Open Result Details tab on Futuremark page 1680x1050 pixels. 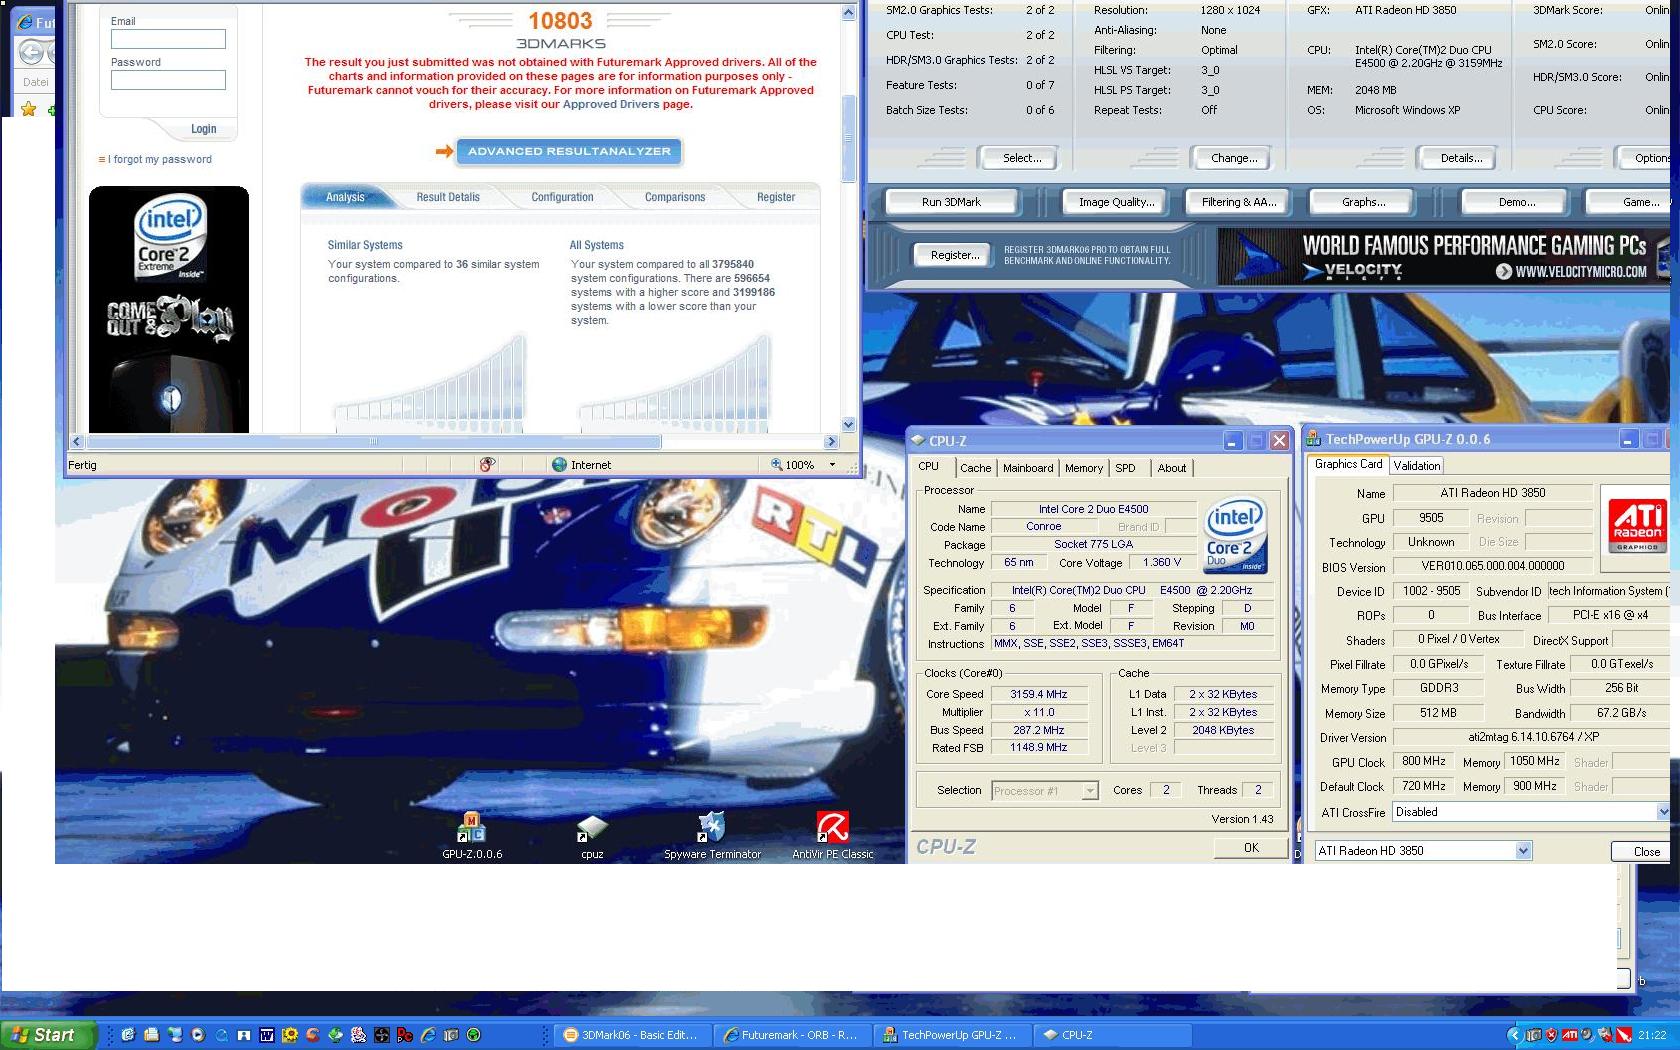(448, 197)
